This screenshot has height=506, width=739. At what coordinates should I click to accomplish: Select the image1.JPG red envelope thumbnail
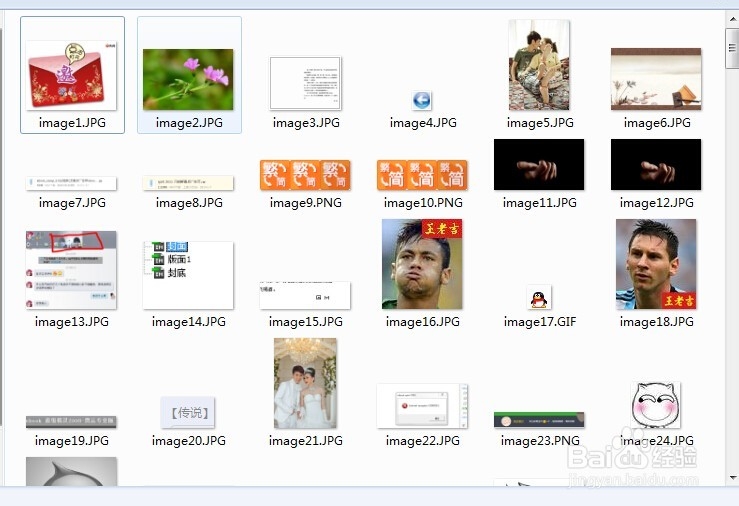72,75
